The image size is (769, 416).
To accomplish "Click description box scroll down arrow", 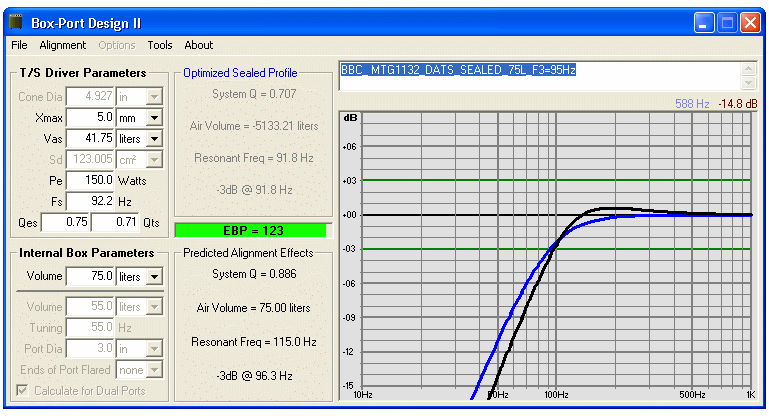I will pyautogui.click(x=748, y=83).
